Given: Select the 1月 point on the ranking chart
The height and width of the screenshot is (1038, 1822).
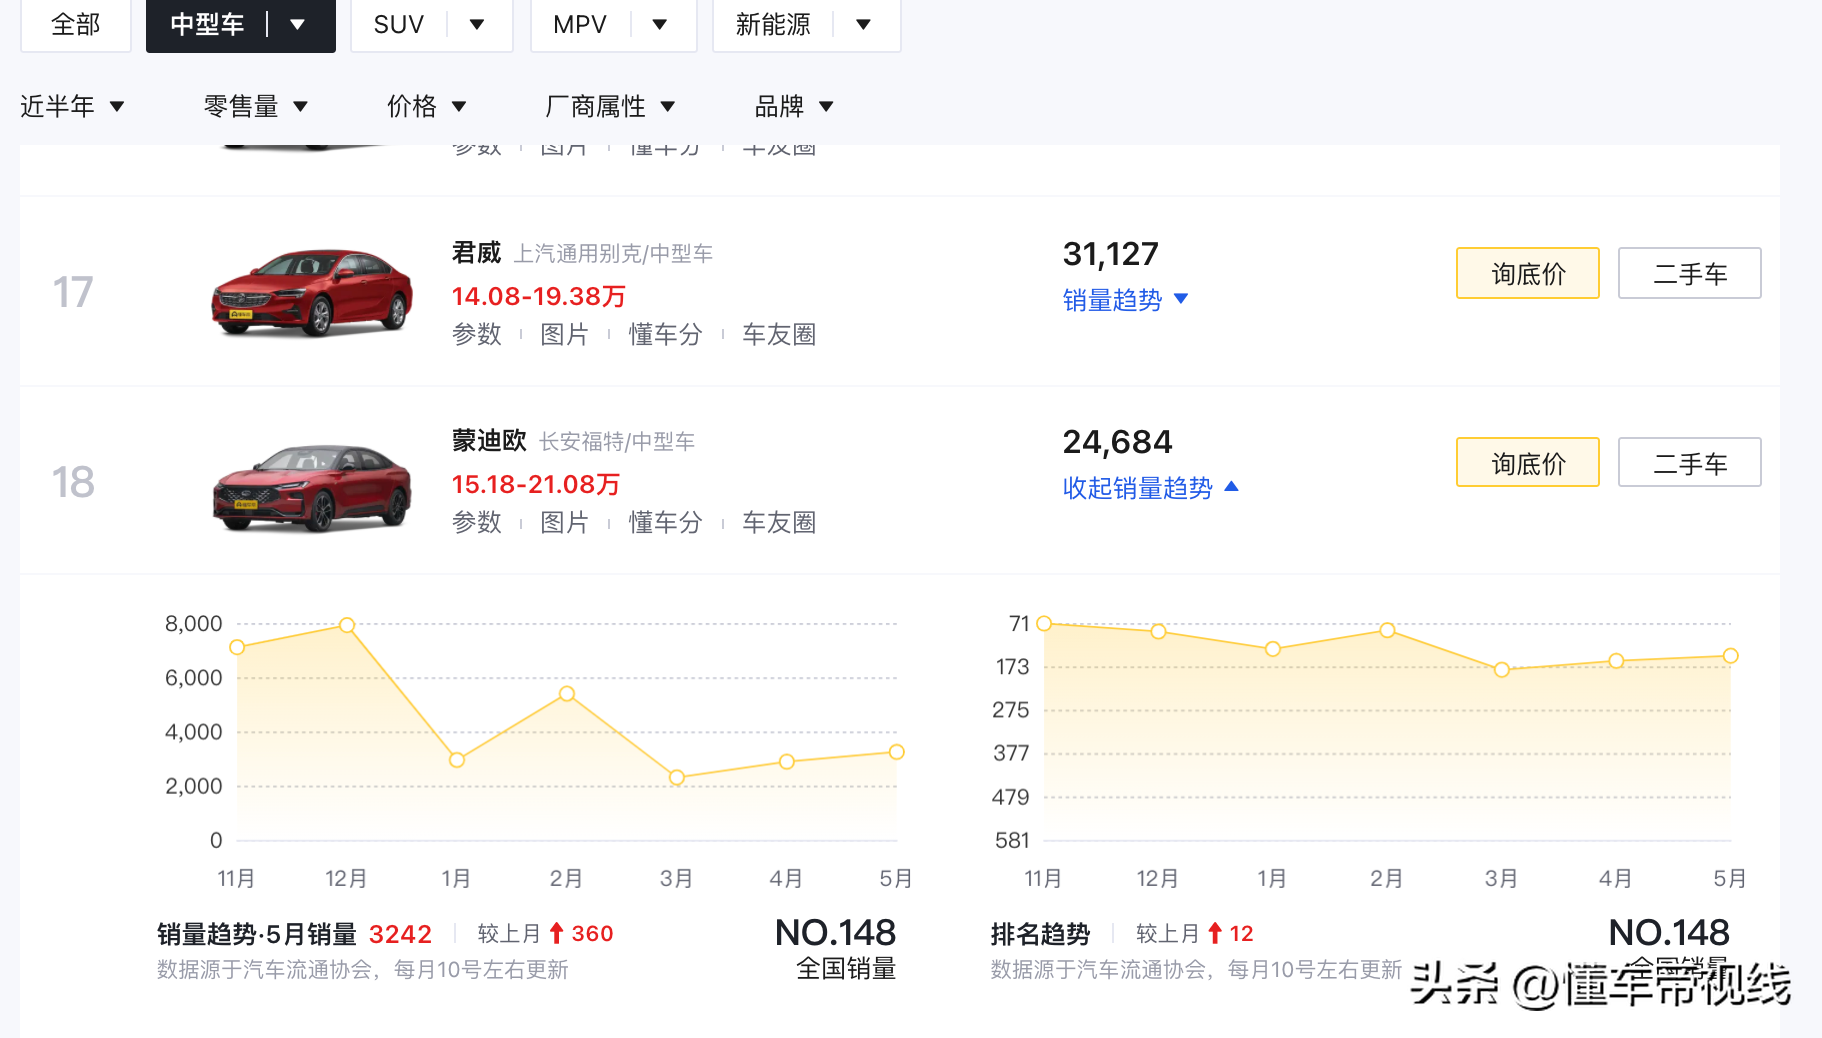Looking at the screenshot, I should (1273, 649).
